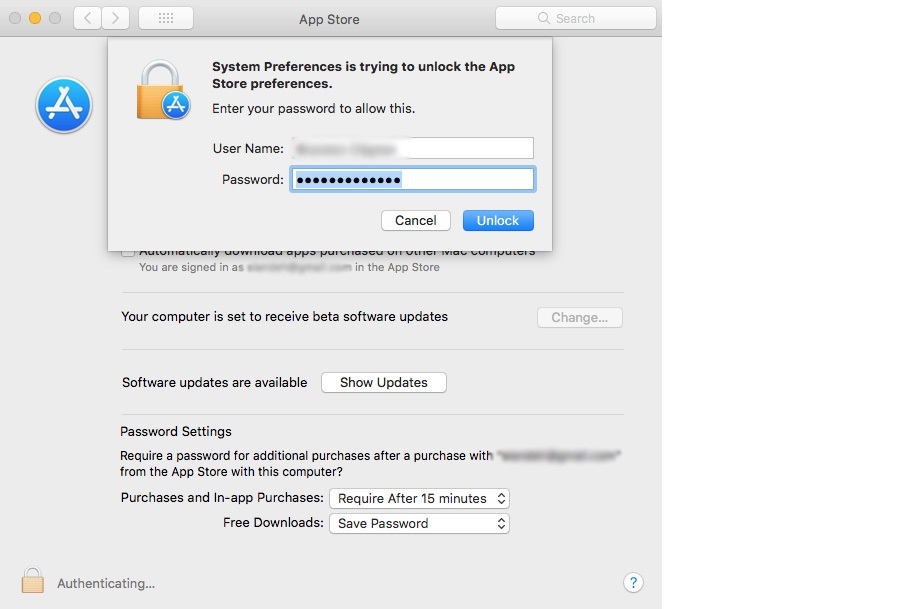Click the yellow minimize window button
The height and width of the screenshot is (609, 905).
35,18
